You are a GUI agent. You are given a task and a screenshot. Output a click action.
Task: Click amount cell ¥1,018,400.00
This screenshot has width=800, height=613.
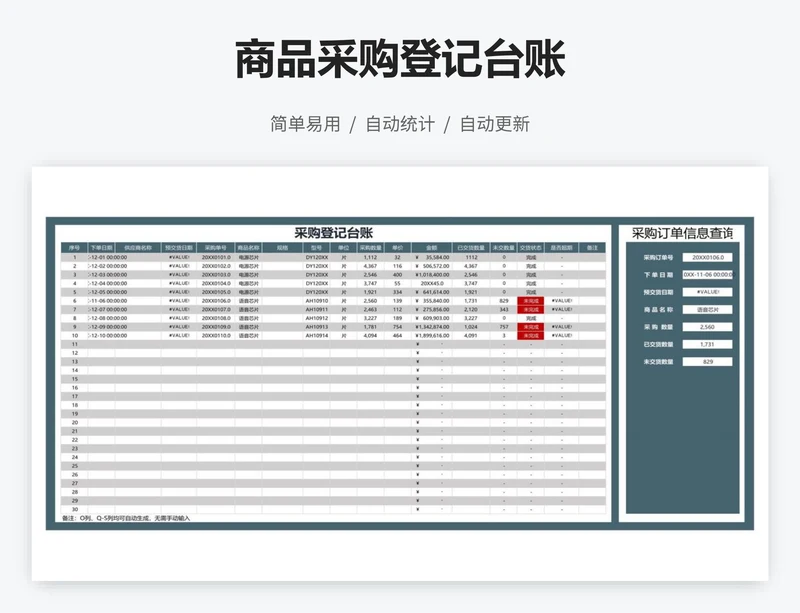[432, 275]
